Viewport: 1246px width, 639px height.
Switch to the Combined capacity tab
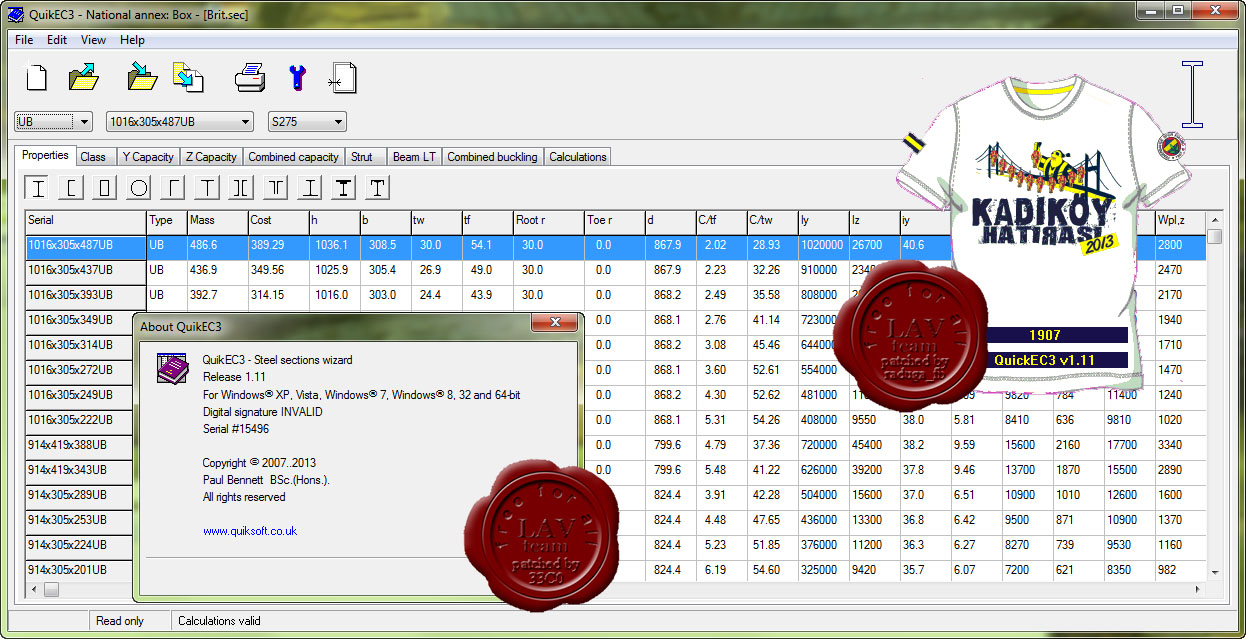pyautogui.click(x=293, y=157)
